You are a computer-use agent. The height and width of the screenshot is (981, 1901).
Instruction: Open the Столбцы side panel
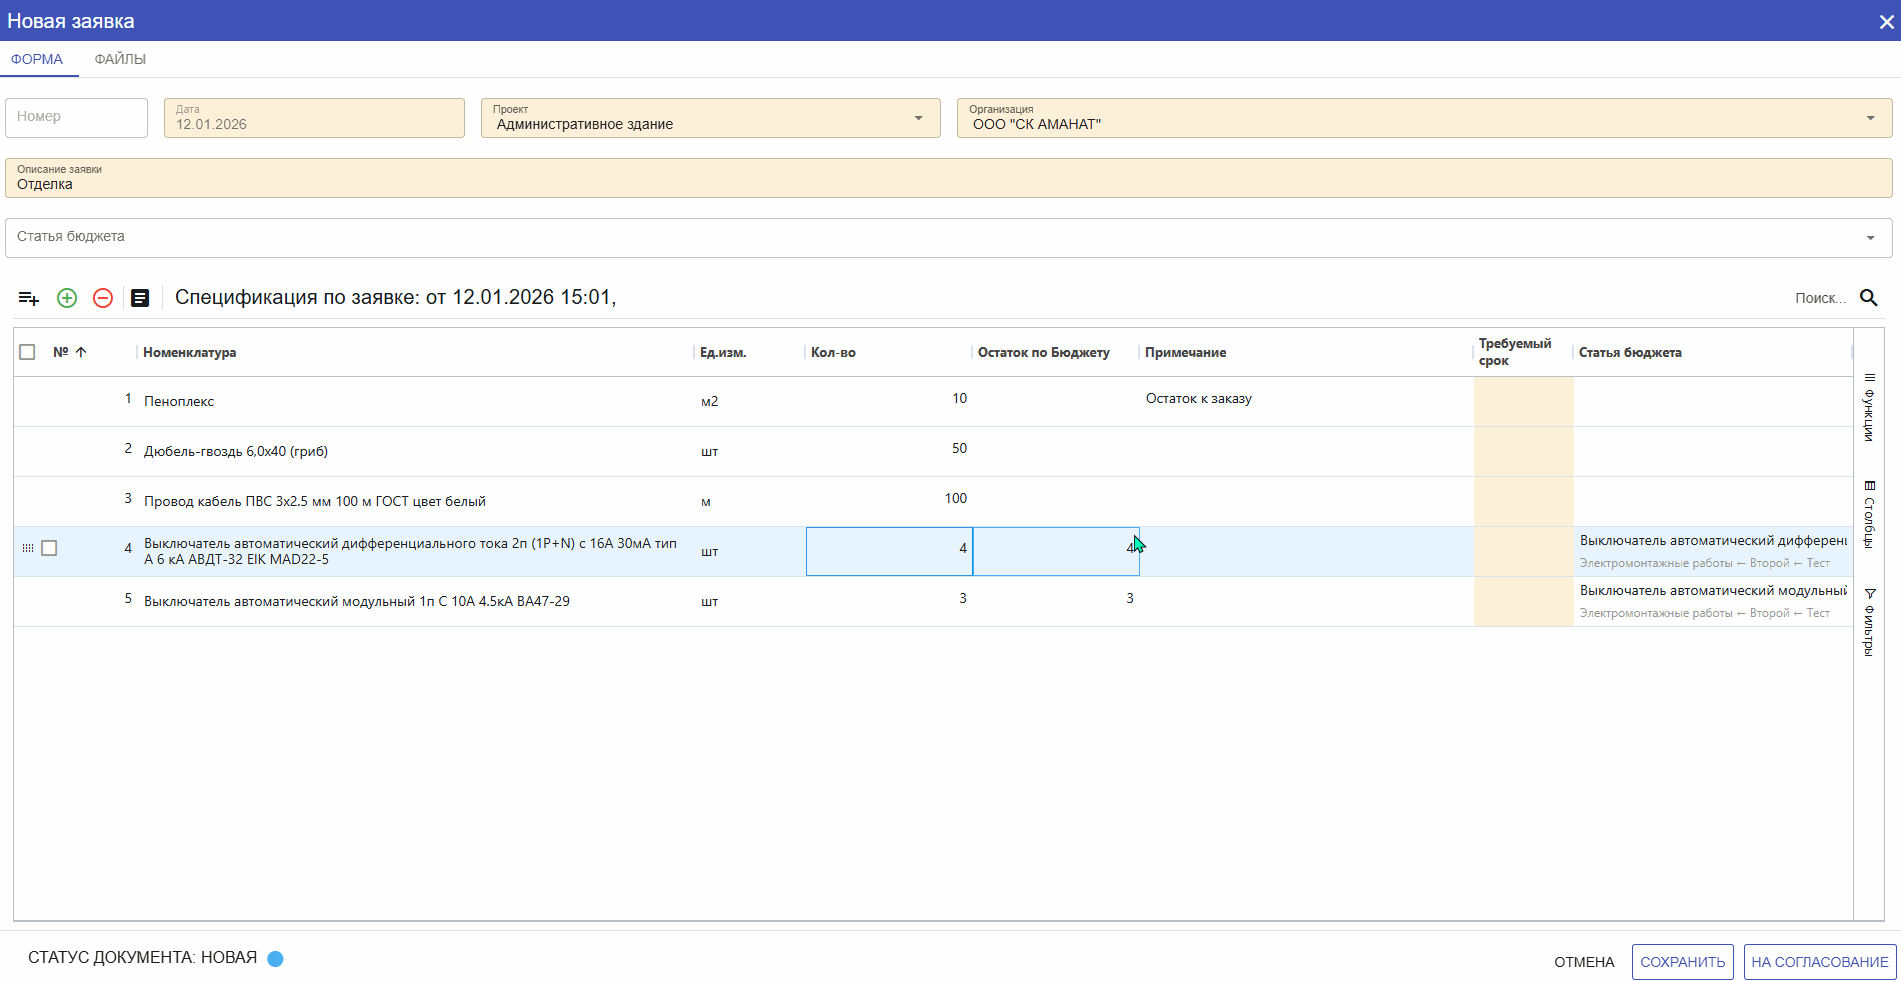coord(1869,514)
